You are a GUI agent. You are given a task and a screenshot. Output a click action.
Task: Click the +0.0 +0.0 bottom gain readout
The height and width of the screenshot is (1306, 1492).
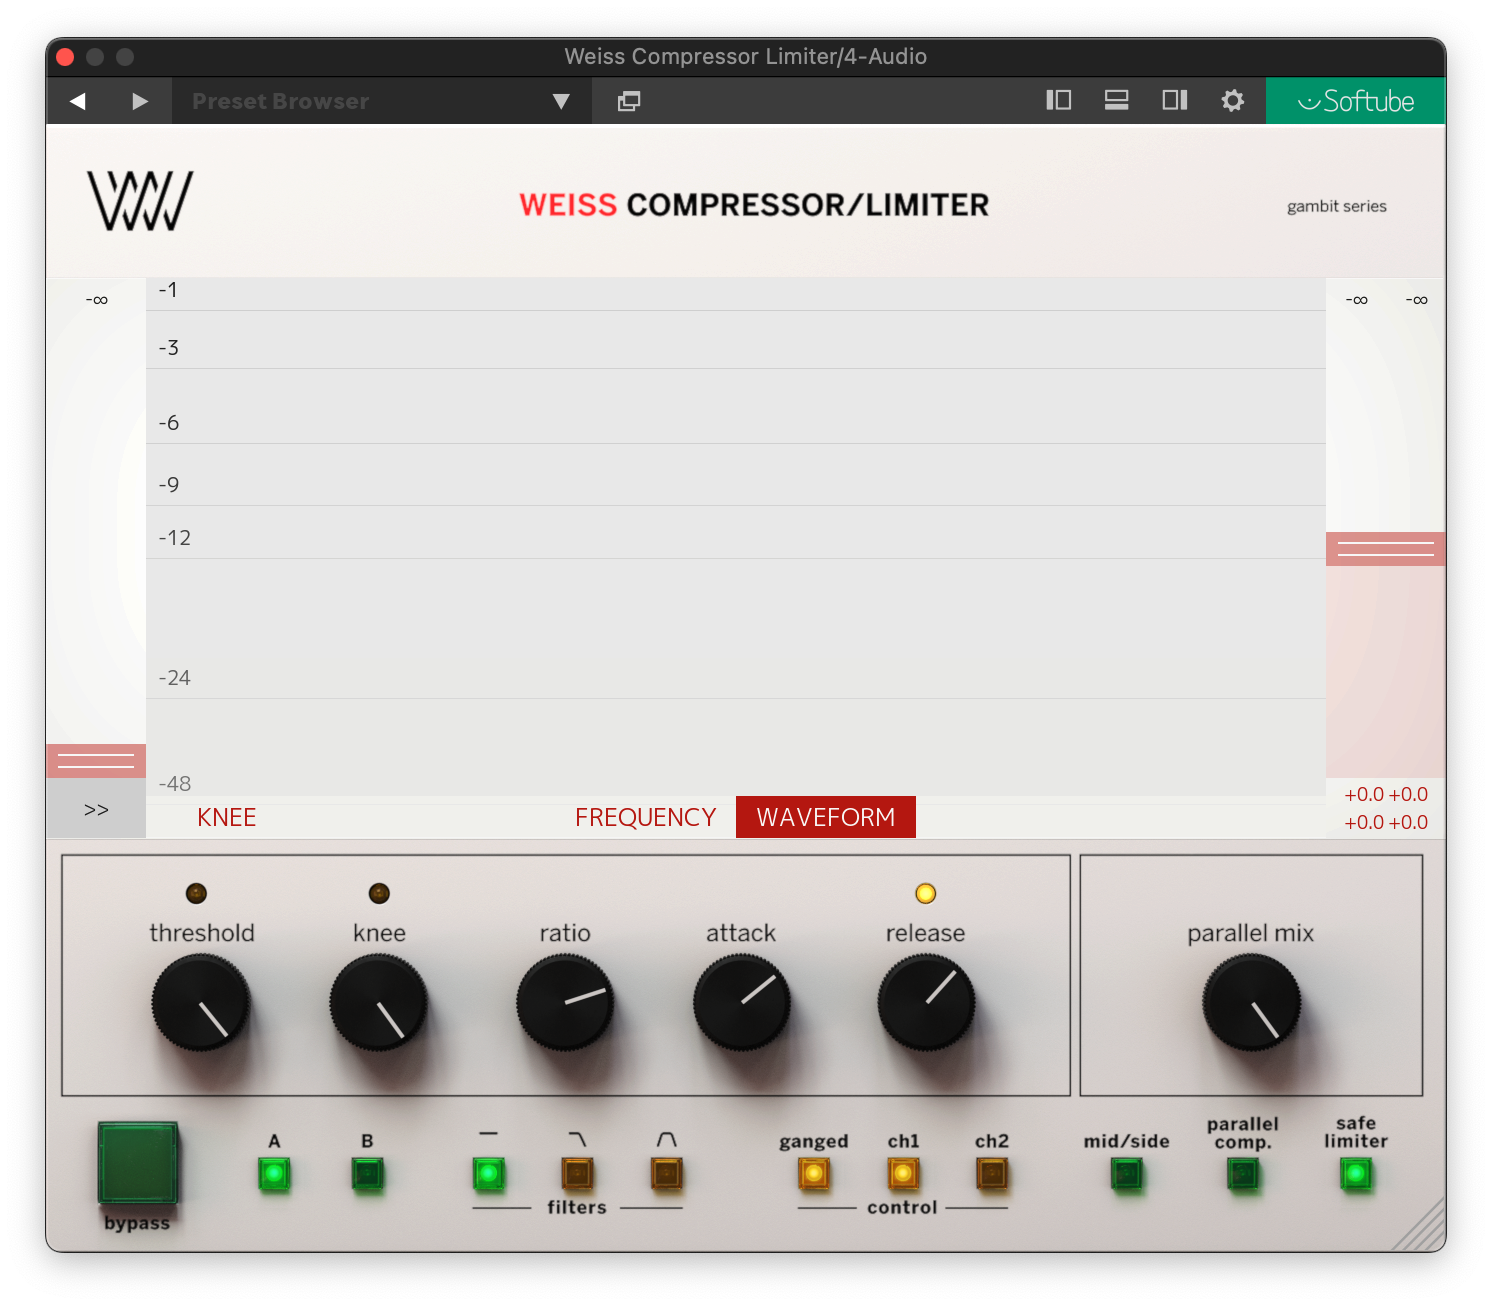coord(1386,822)
